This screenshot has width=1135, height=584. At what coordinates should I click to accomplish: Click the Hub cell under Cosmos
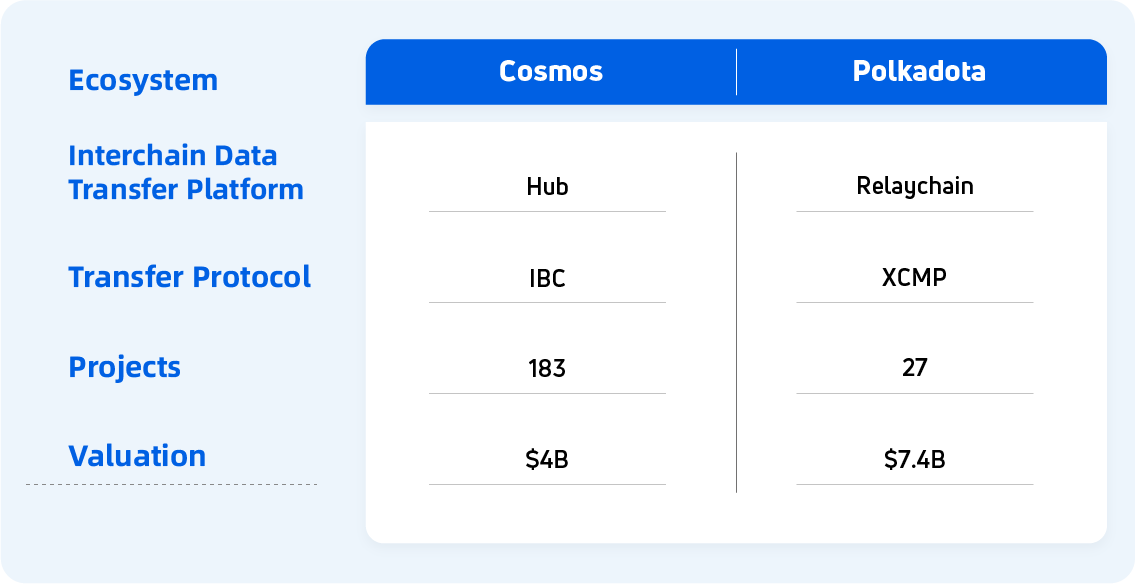(547, 187)
